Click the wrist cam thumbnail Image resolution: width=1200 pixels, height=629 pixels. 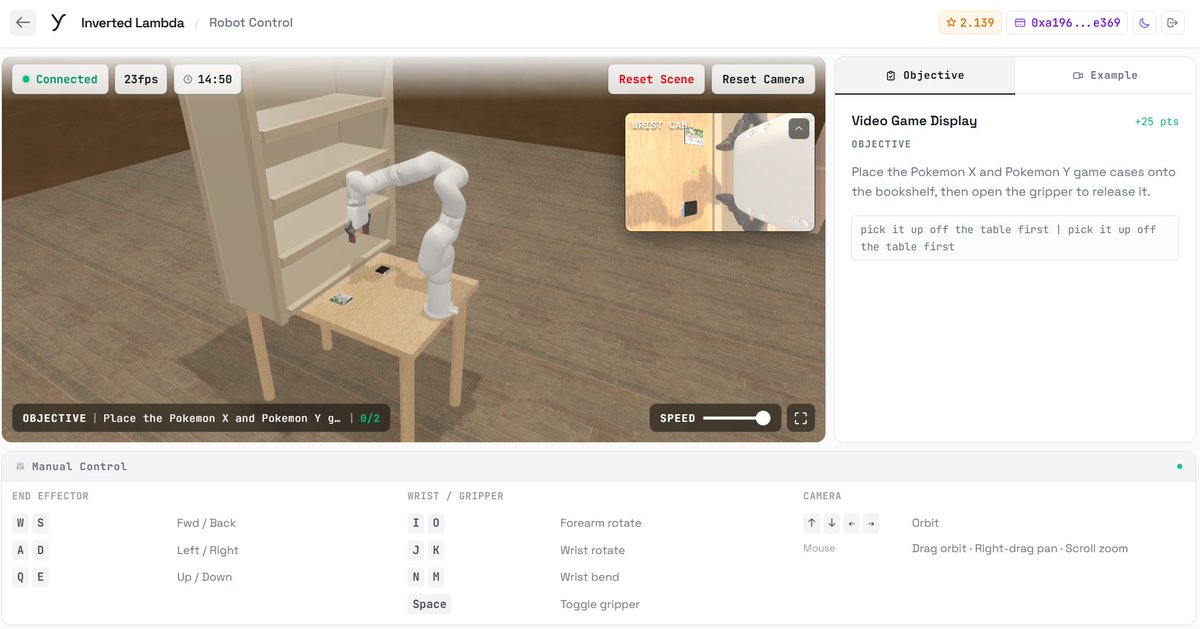720,172
